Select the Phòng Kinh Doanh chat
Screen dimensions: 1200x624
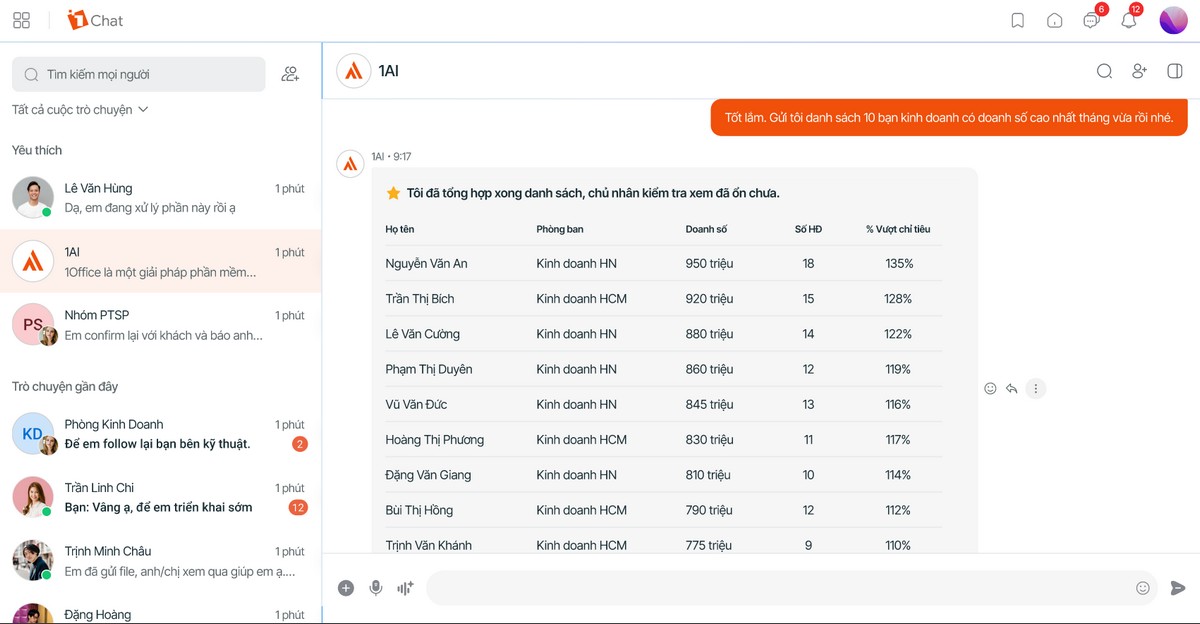click(160, 434)
